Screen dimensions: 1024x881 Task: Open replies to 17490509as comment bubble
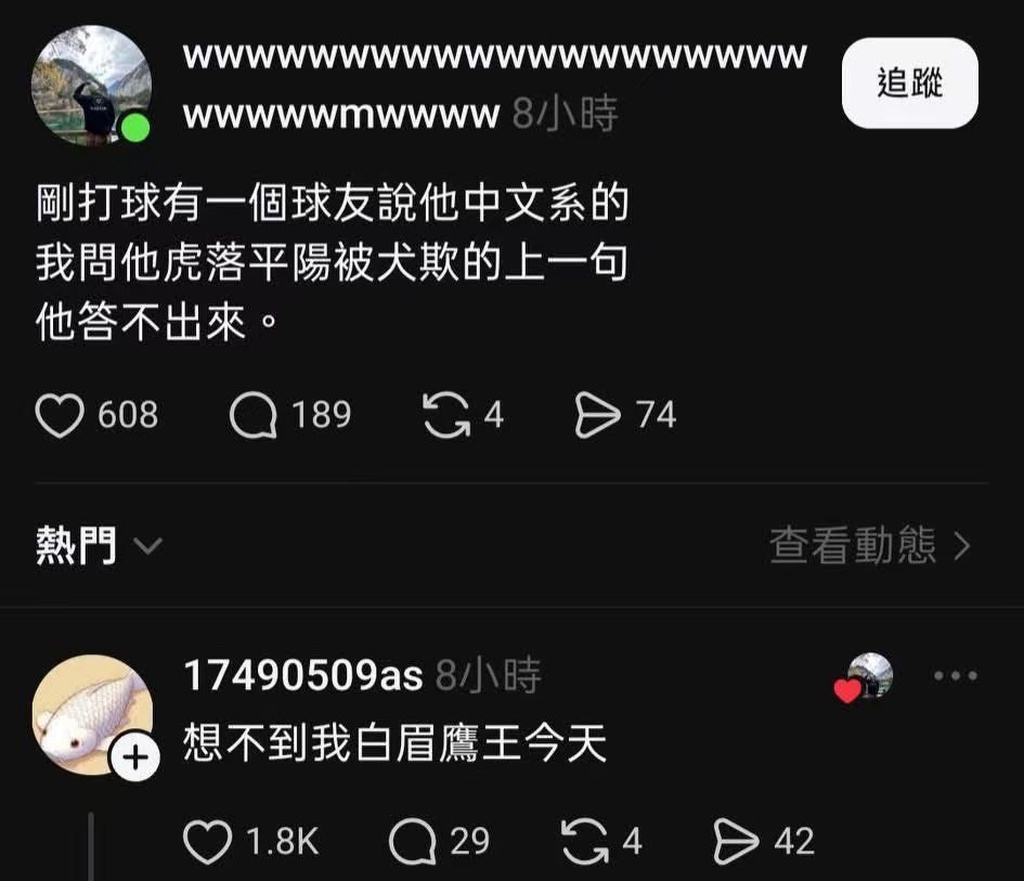413,842
